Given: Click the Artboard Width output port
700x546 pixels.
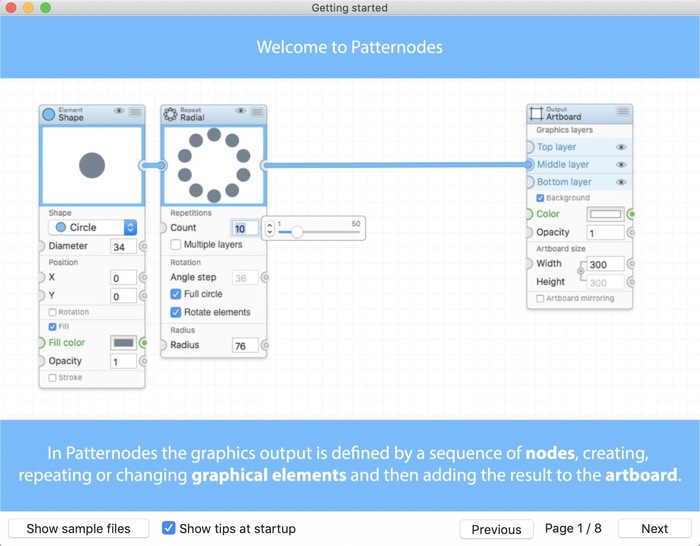Looking at the screenshot, I should tap(631, 264).
